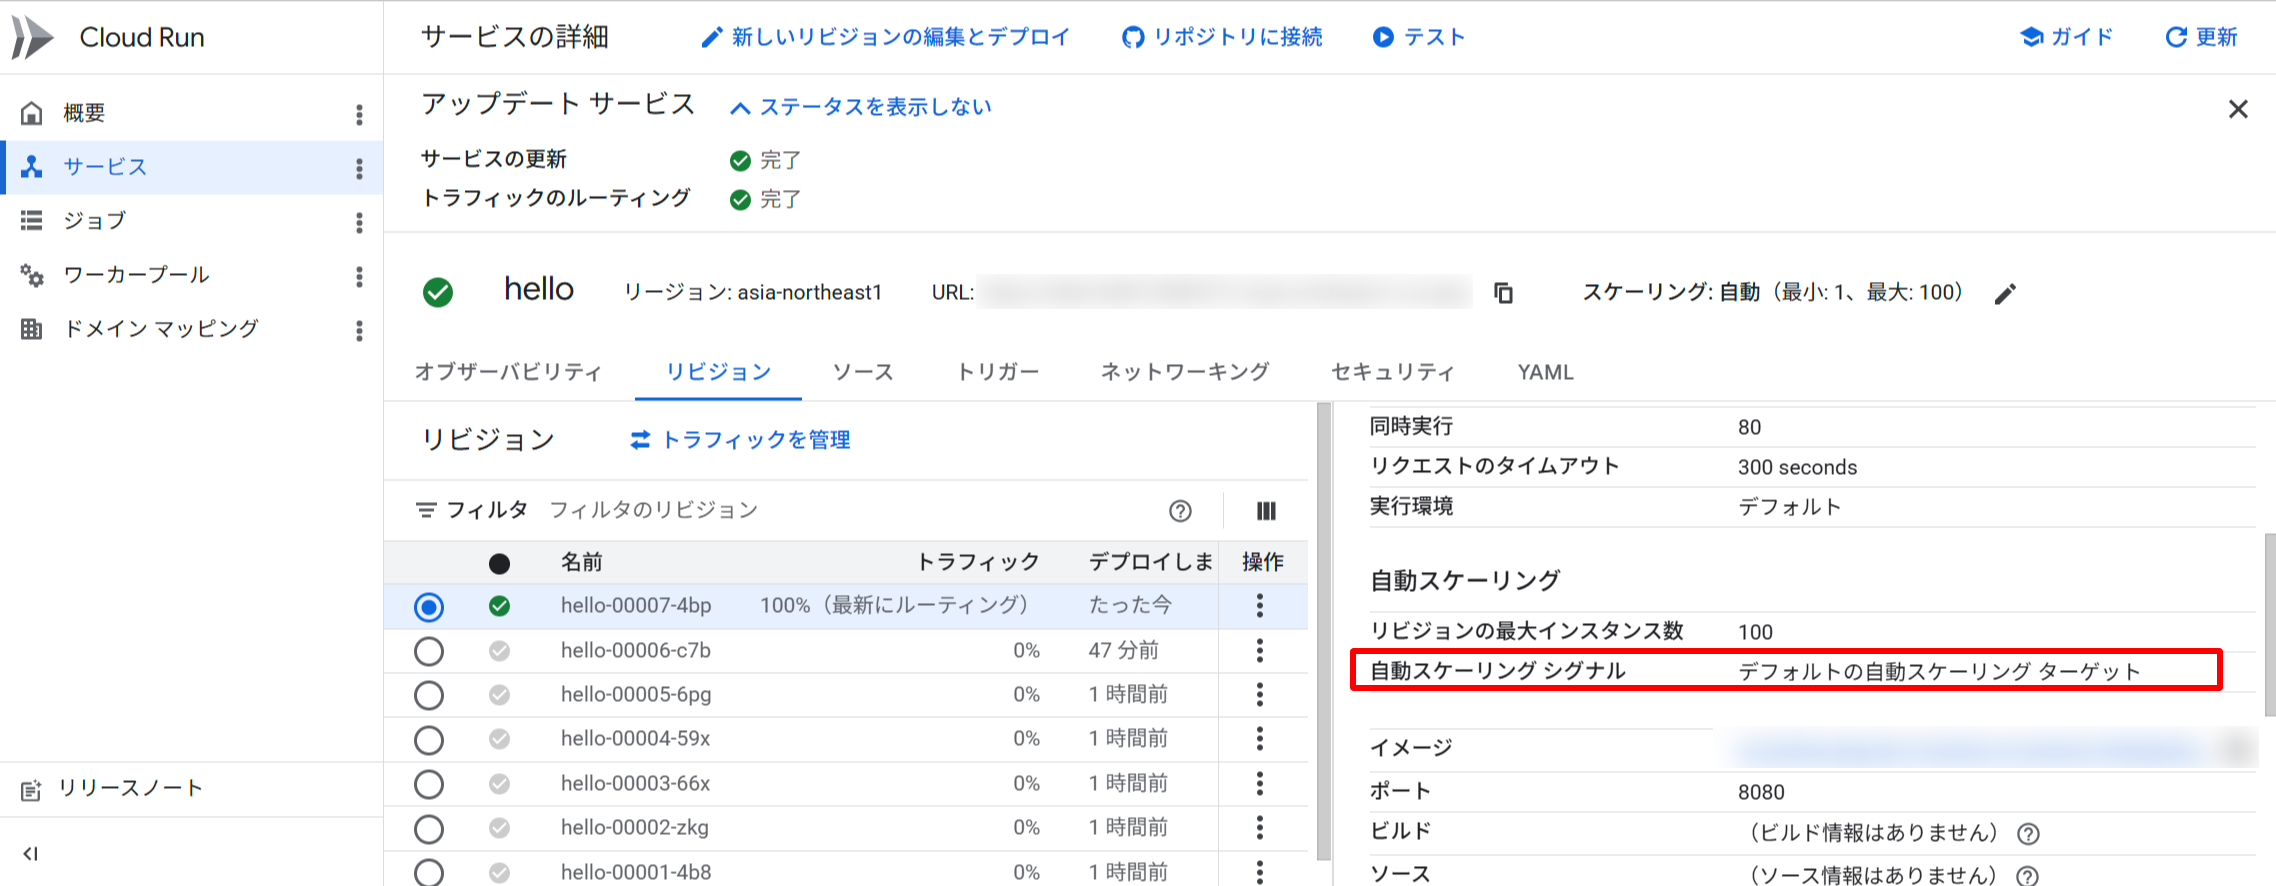Image resolution: width=2276 pixels, height=886 pixels.
Task: Click the filter help question mark icon
Action: pos(1180,511)
